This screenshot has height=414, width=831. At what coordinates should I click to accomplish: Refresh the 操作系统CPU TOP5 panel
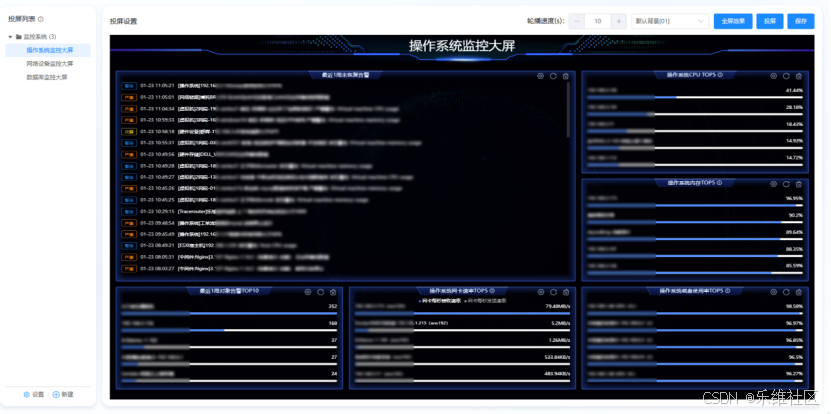786,76
